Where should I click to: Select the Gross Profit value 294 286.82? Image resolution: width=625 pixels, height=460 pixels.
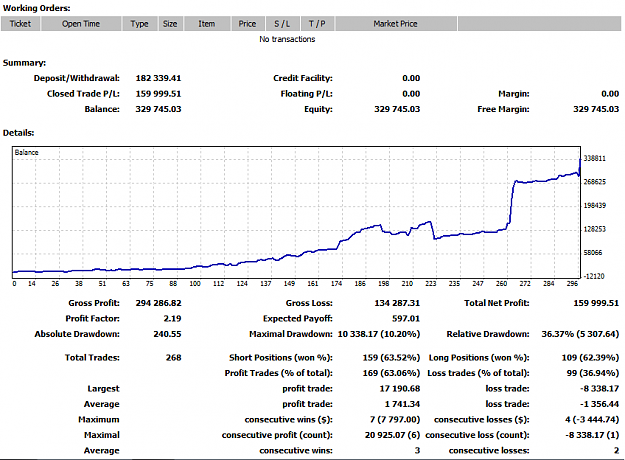158,303
